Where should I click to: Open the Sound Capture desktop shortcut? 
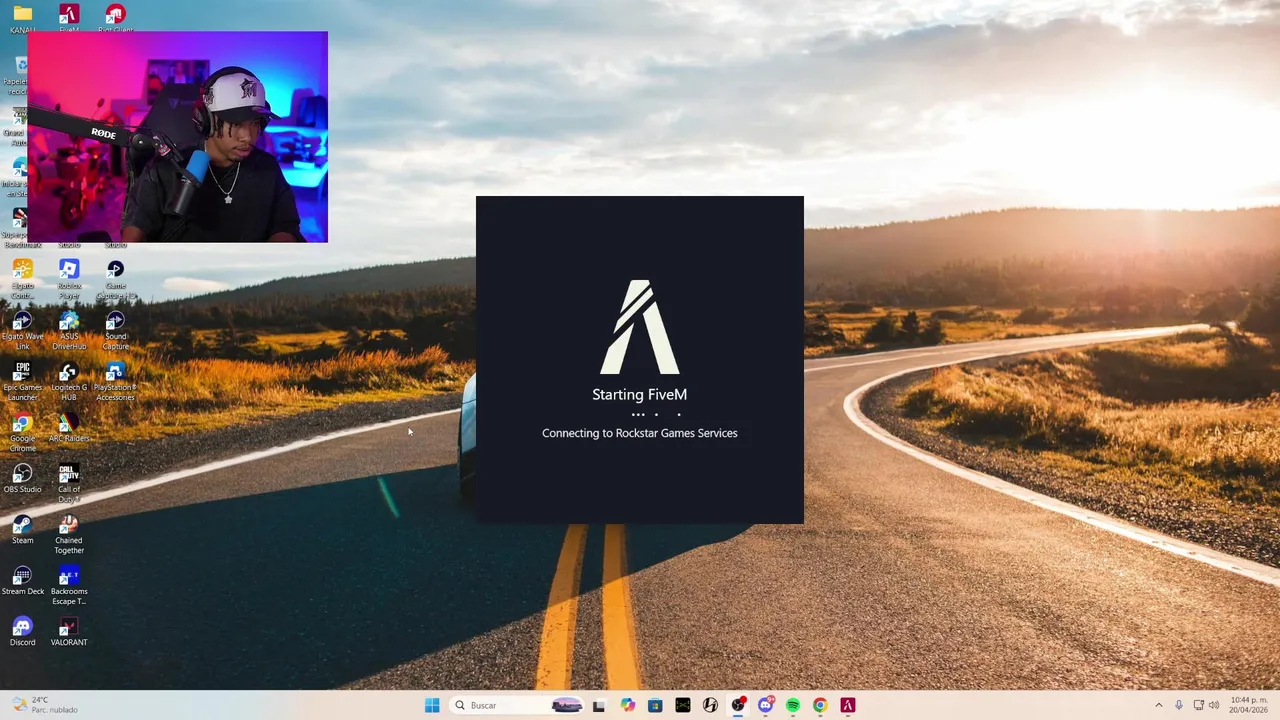click(115, 330)
